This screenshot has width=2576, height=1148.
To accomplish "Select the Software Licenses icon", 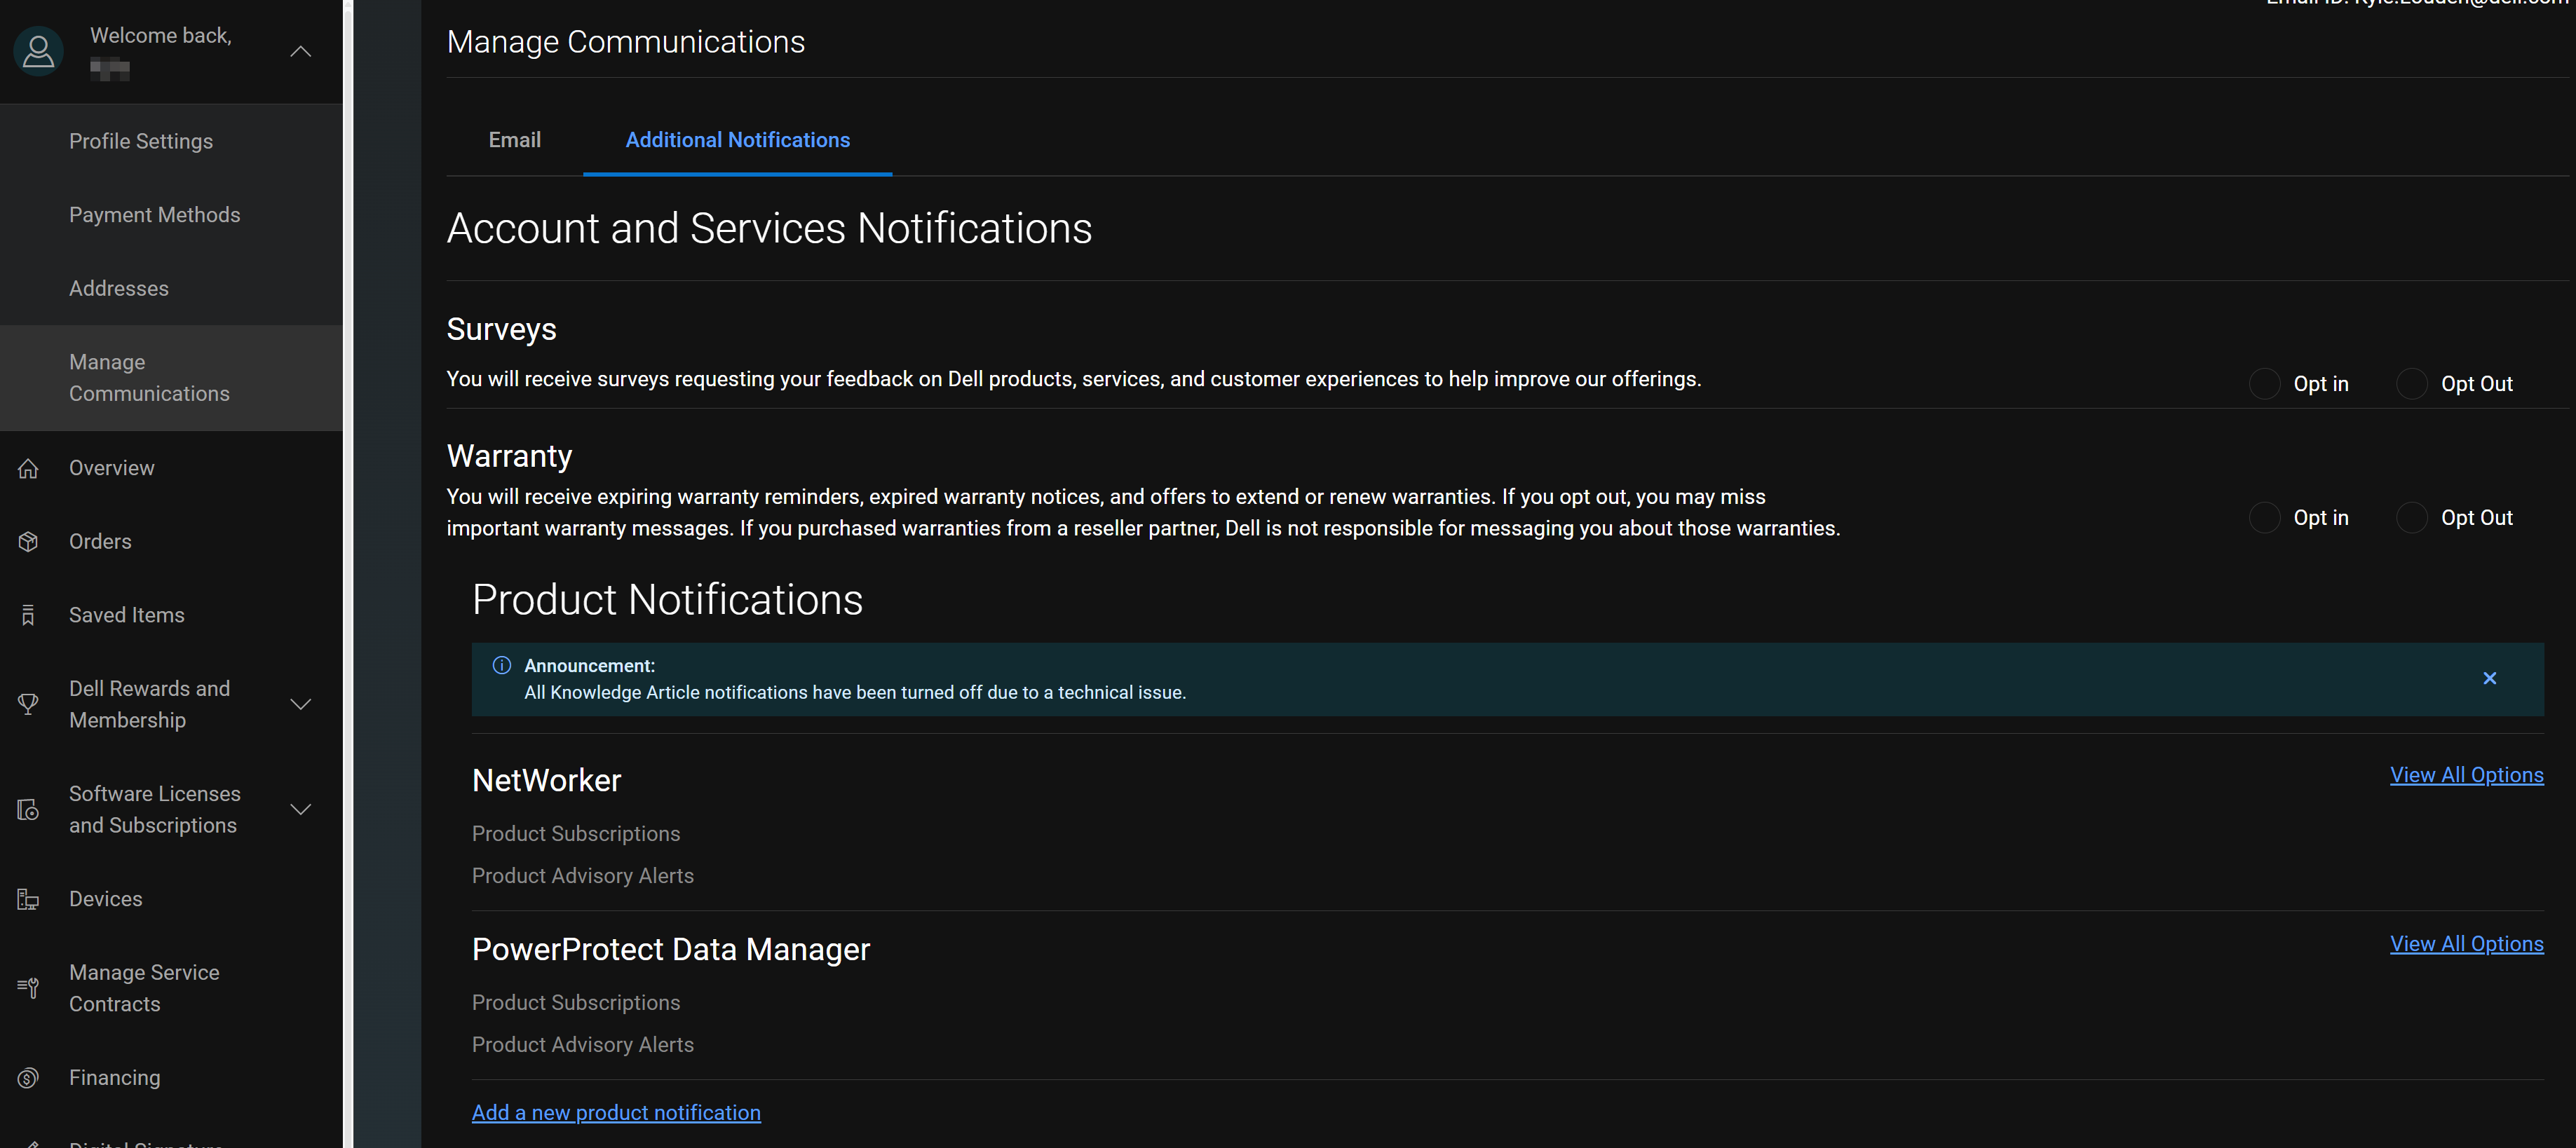I will tap(28, 809).
